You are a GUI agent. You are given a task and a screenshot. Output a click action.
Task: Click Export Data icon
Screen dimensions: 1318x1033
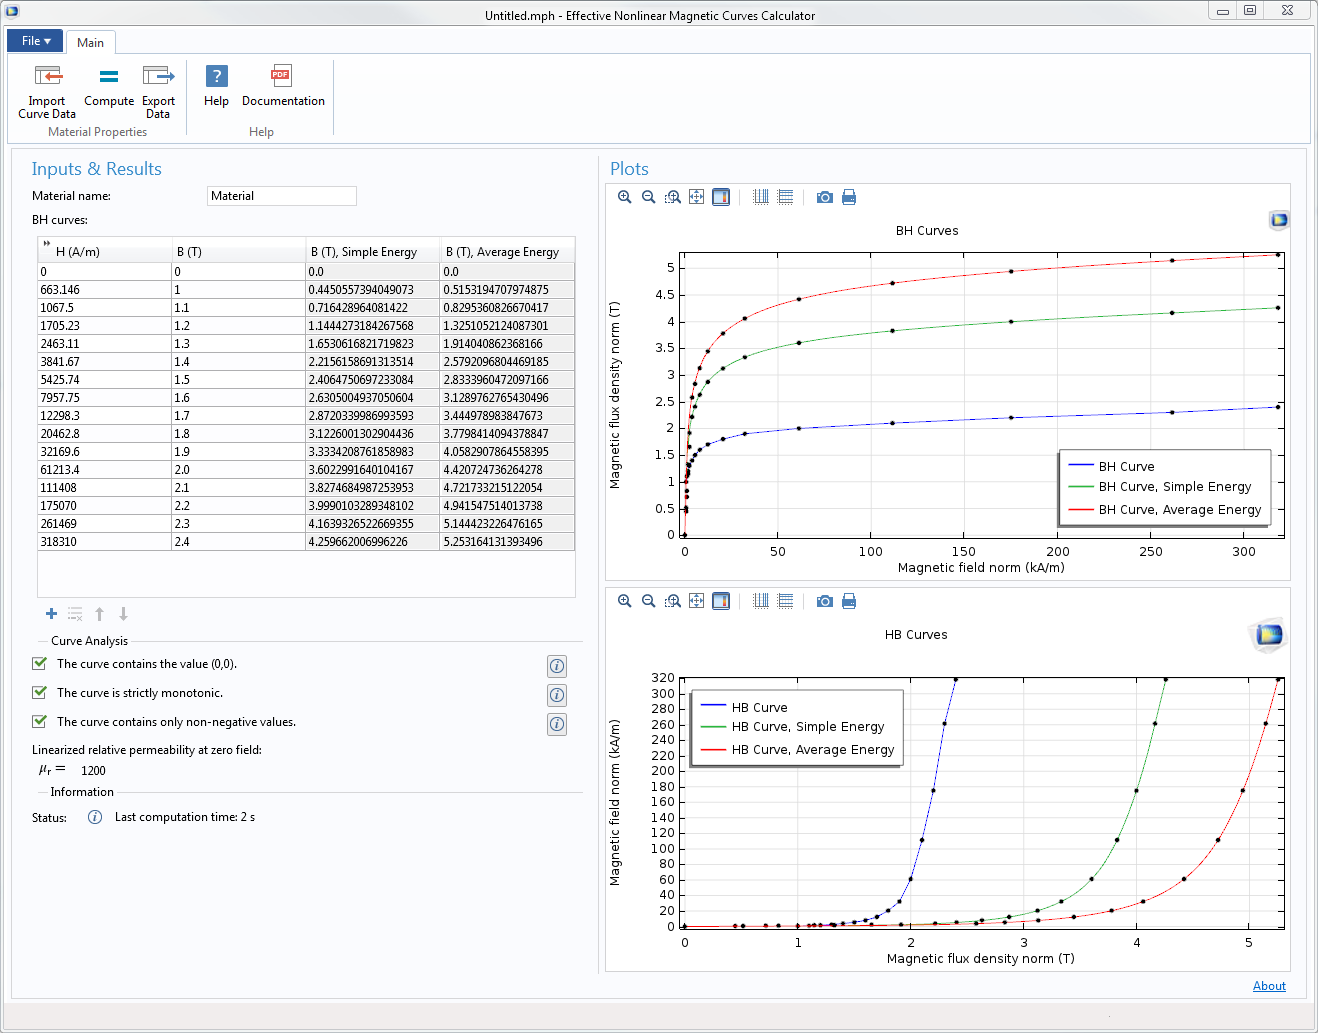[x=158, y=90]
